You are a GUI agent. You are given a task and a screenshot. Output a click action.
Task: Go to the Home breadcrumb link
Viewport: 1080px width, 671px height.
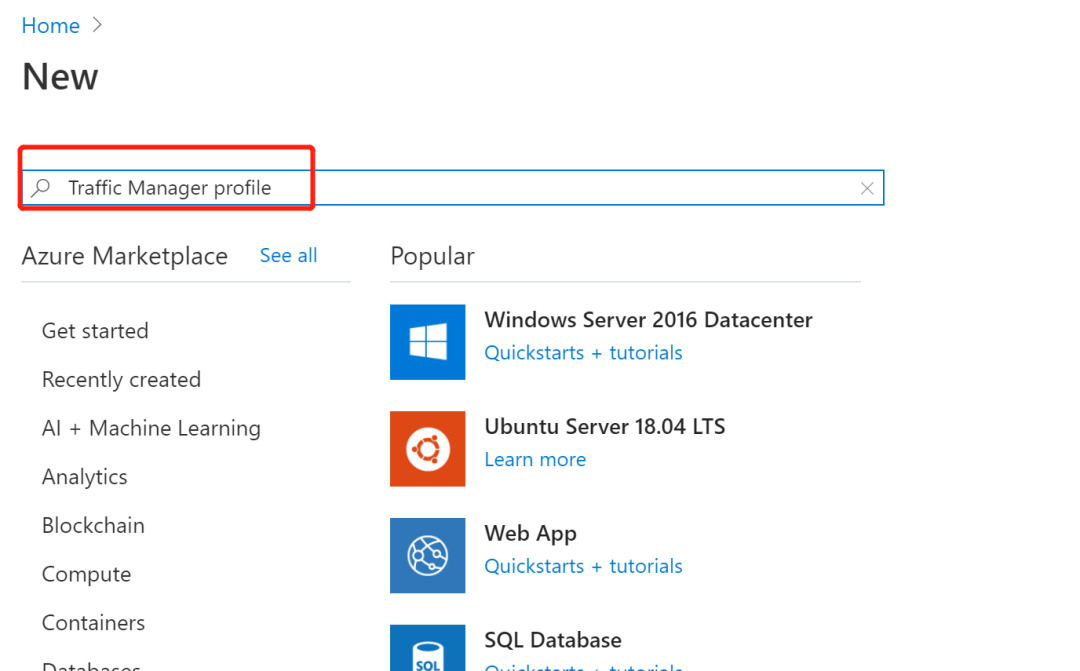(x=50, y=25)
